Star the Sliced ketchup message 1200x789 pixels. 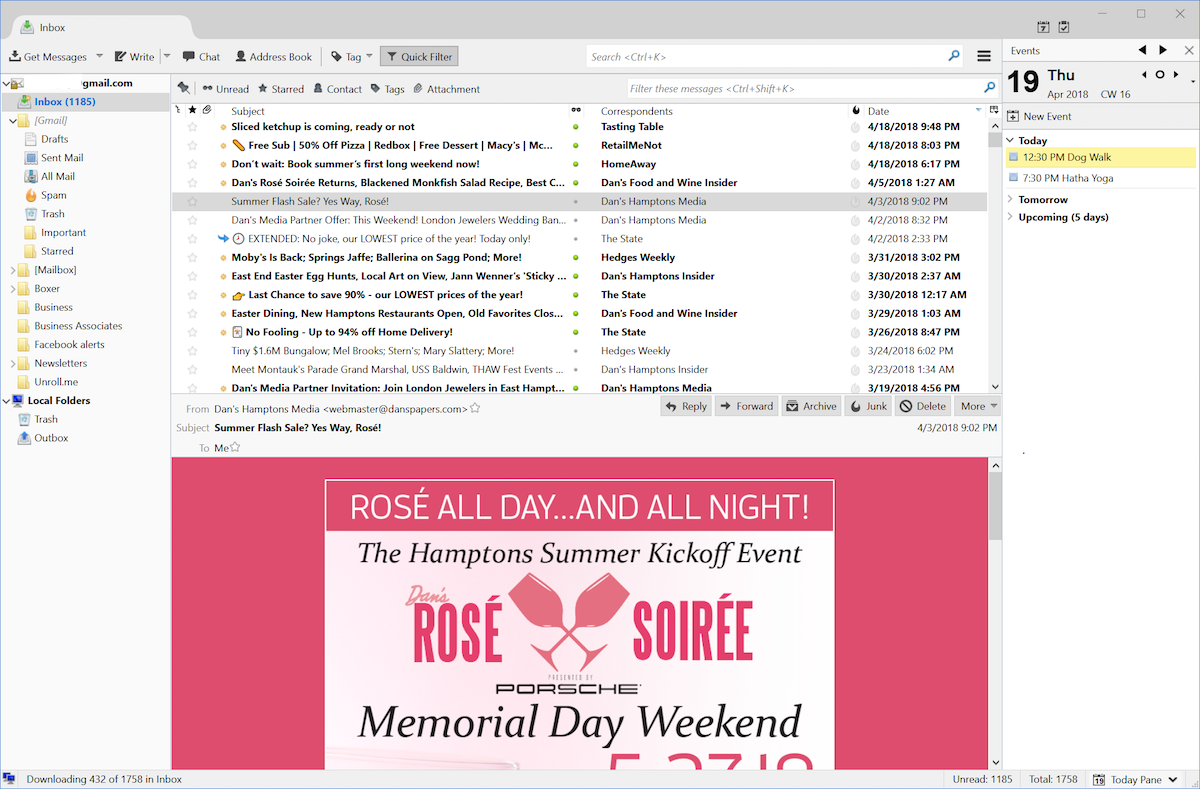pos(193,127)
